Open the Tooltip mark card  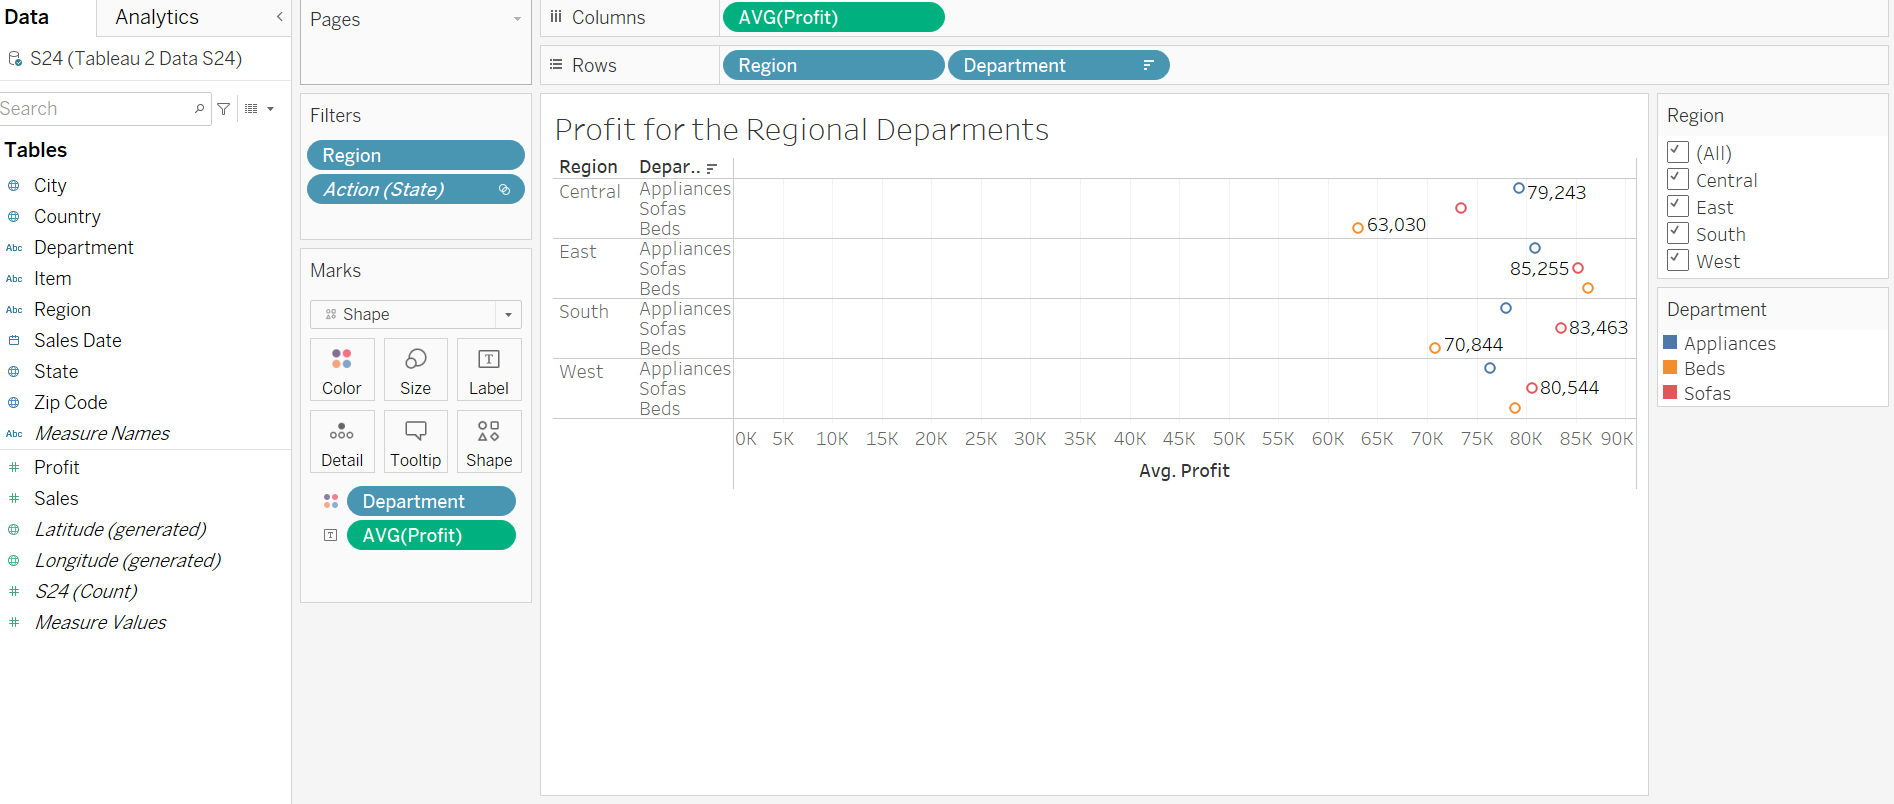click(415, 441)
